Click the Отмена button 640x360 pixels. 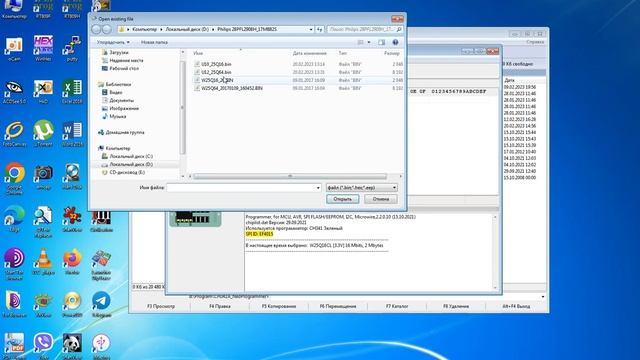tap(380, 199)
